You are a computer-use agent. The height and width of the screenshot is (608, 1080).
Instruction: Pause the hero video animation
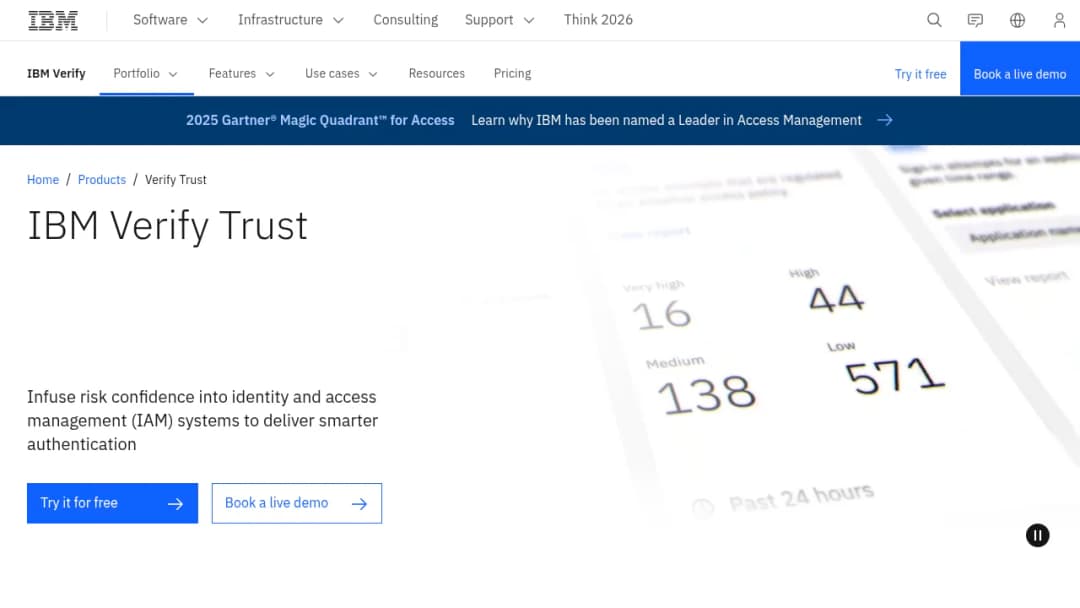(1037, 535)
